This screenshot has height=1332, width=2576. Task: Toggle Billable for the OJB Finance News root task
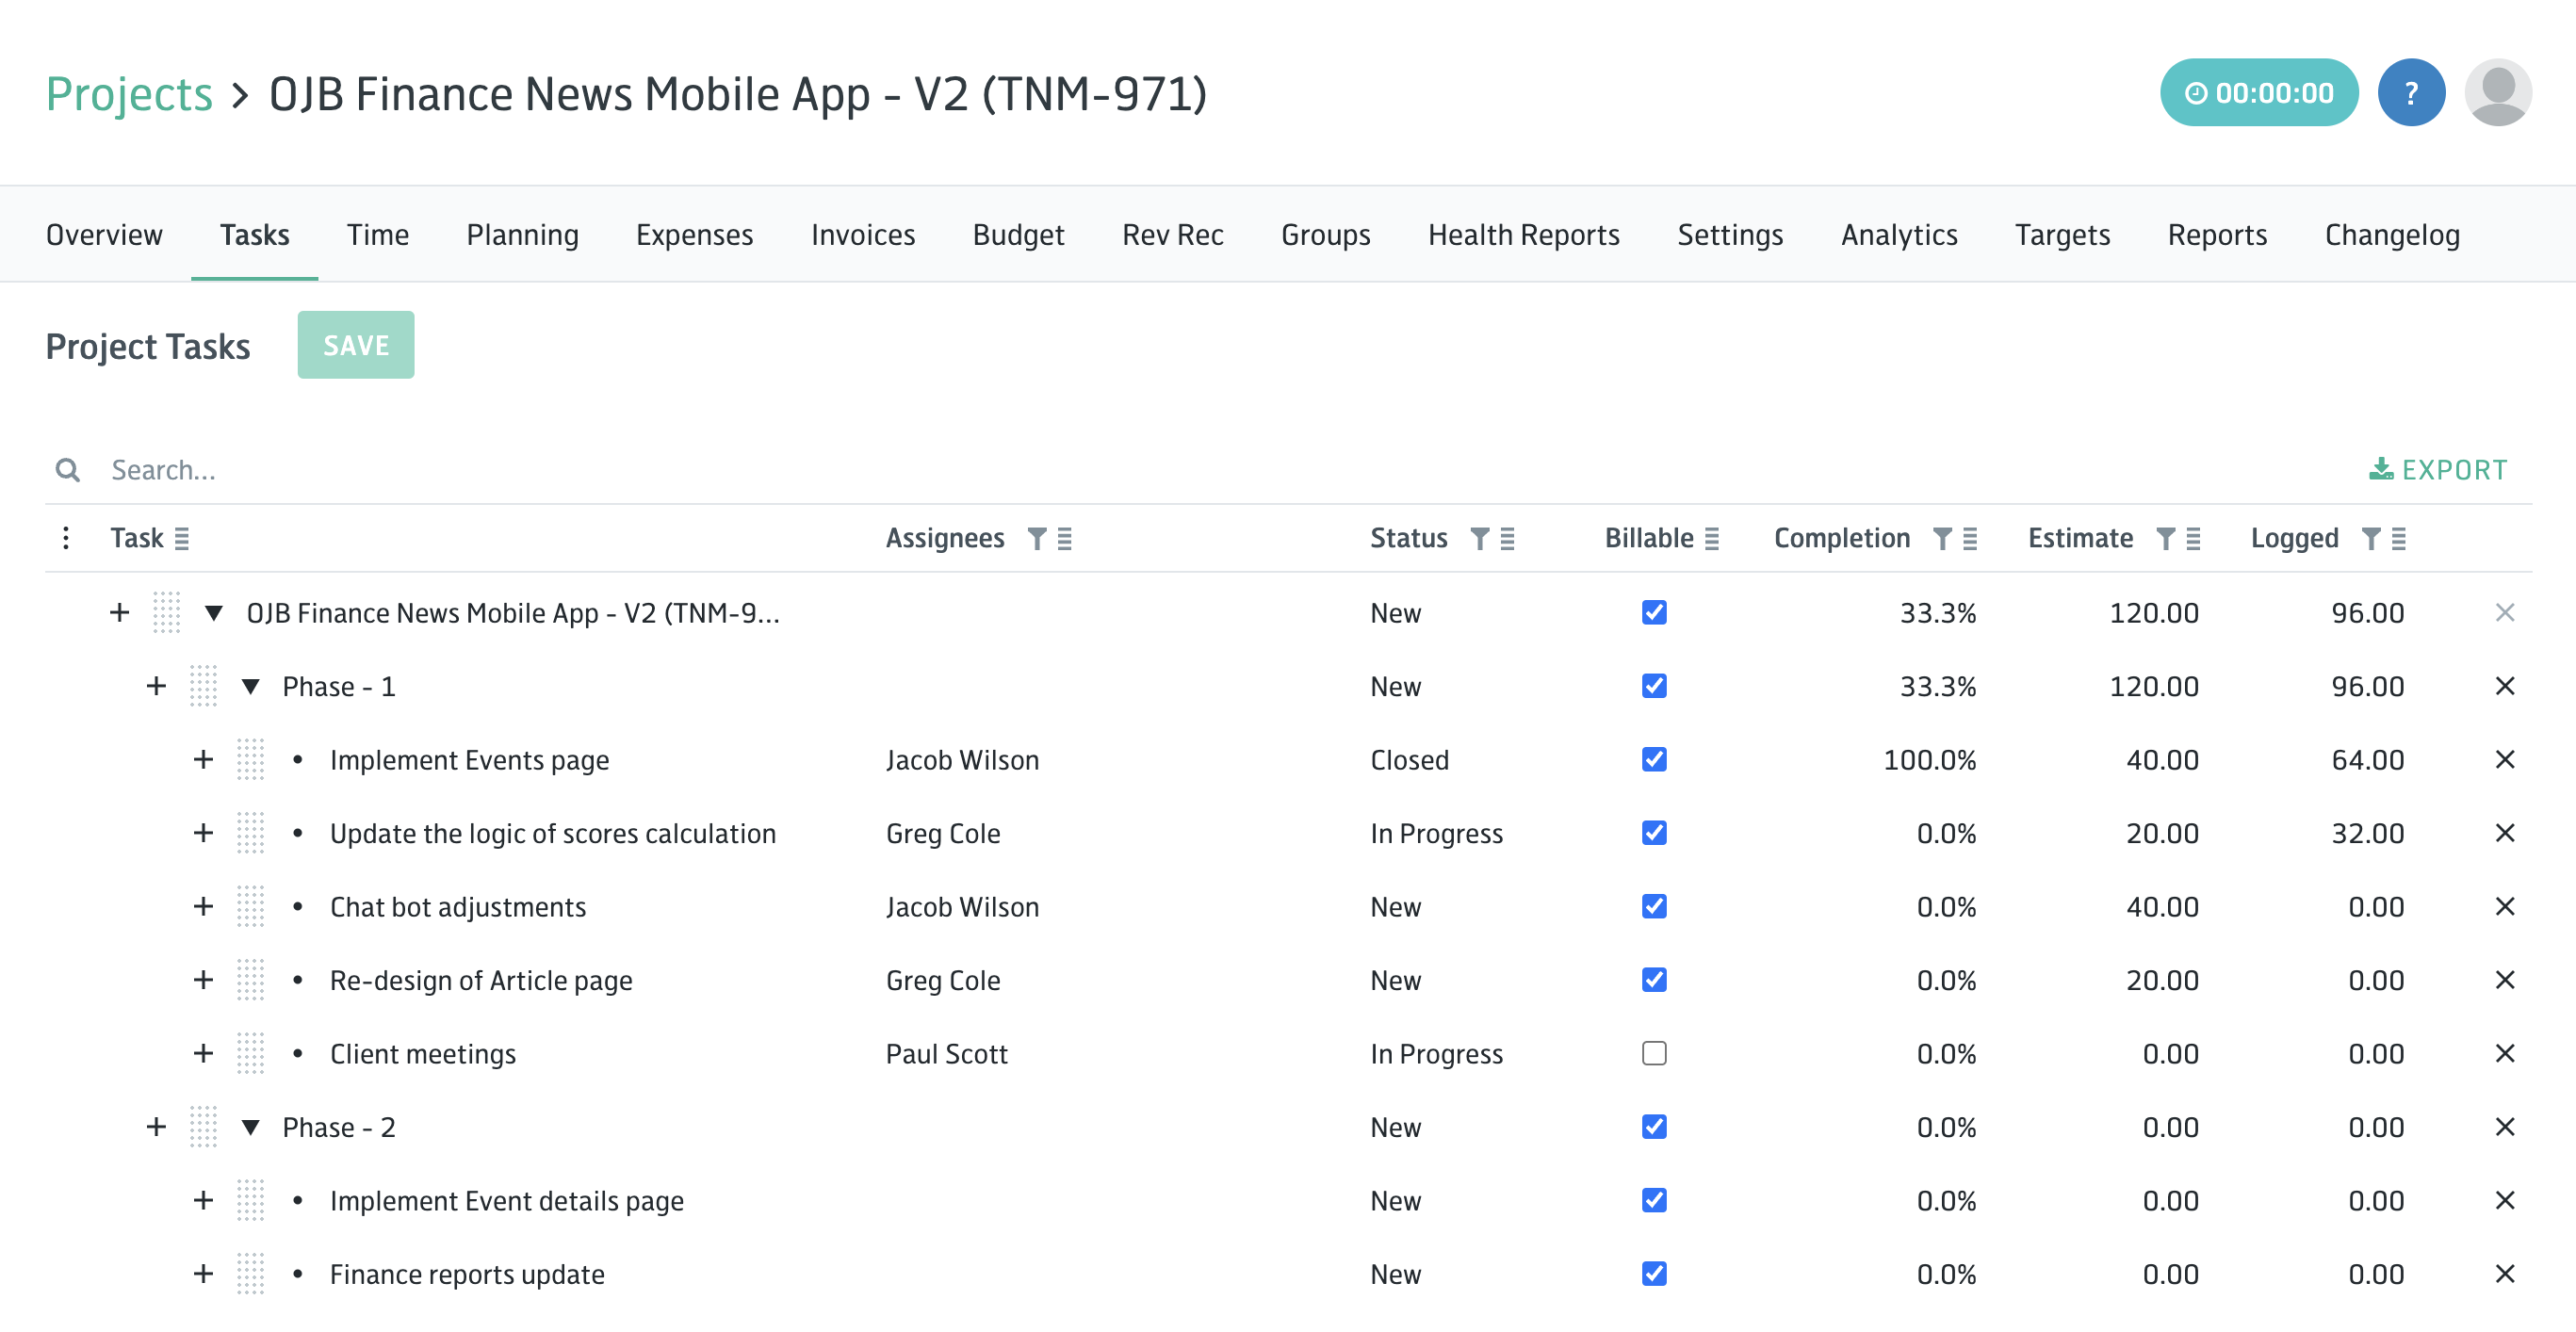pos(1654,612)
